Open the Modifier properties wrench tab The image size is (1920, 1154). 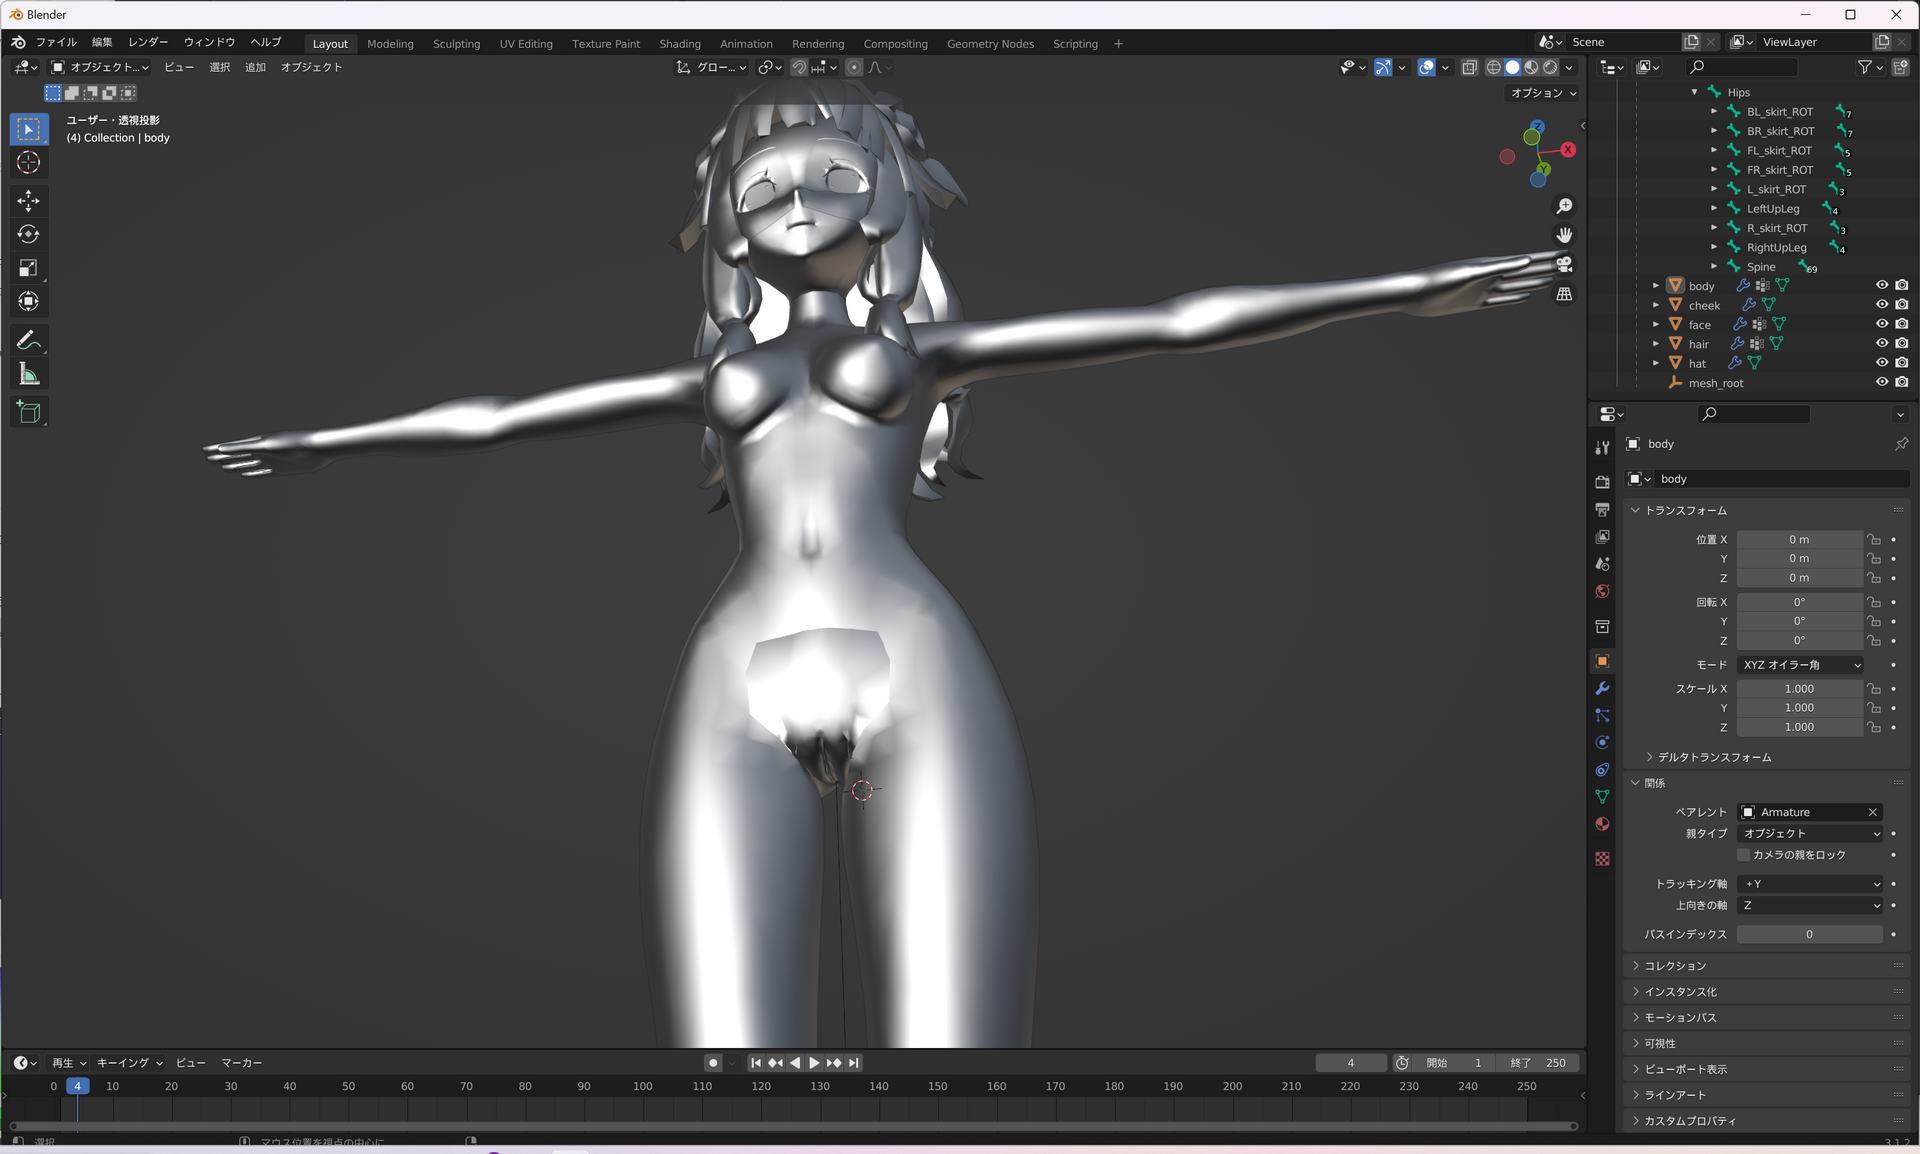(1602, 688)
